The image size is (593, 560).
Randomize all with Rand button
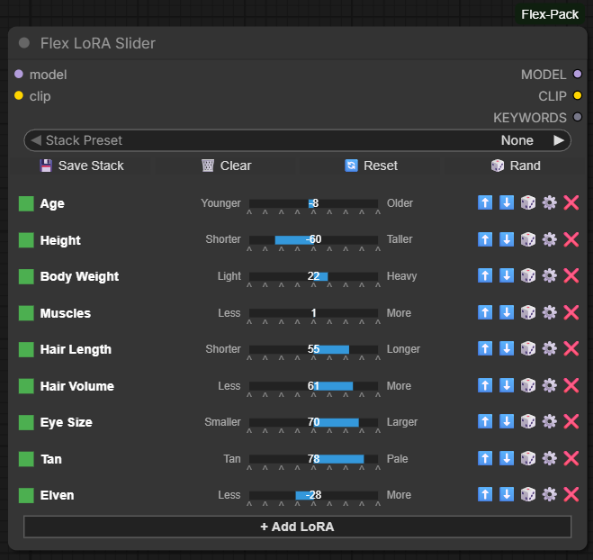(515, 166)
